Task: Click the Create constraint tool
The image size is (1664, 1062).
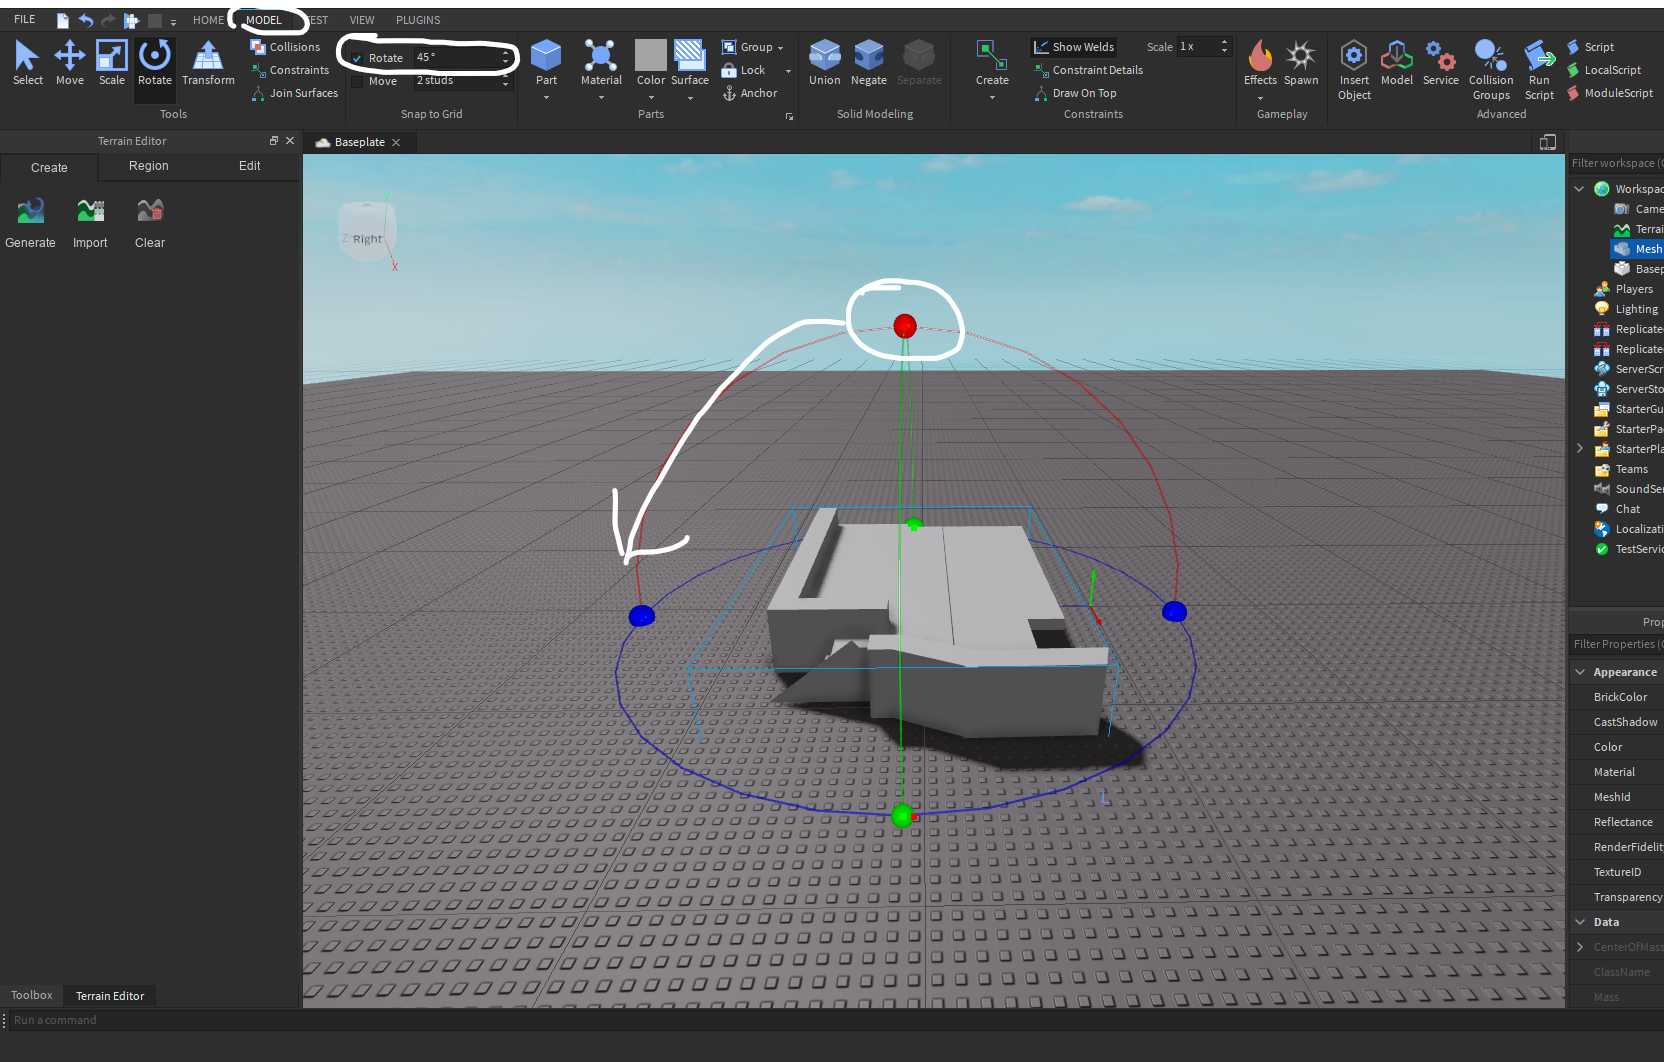Action: click(992, 62)
